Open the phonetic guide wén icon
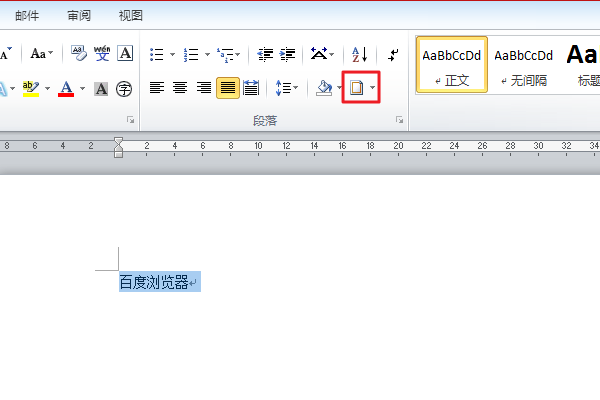 coord(102,53)
